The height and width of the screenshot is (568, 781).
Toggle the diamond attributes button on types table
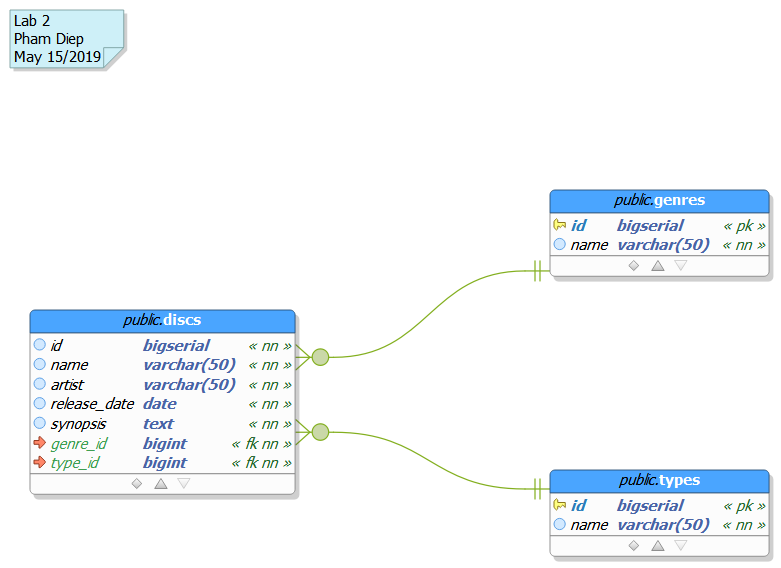pyautogui.click(x=633, y=546)
